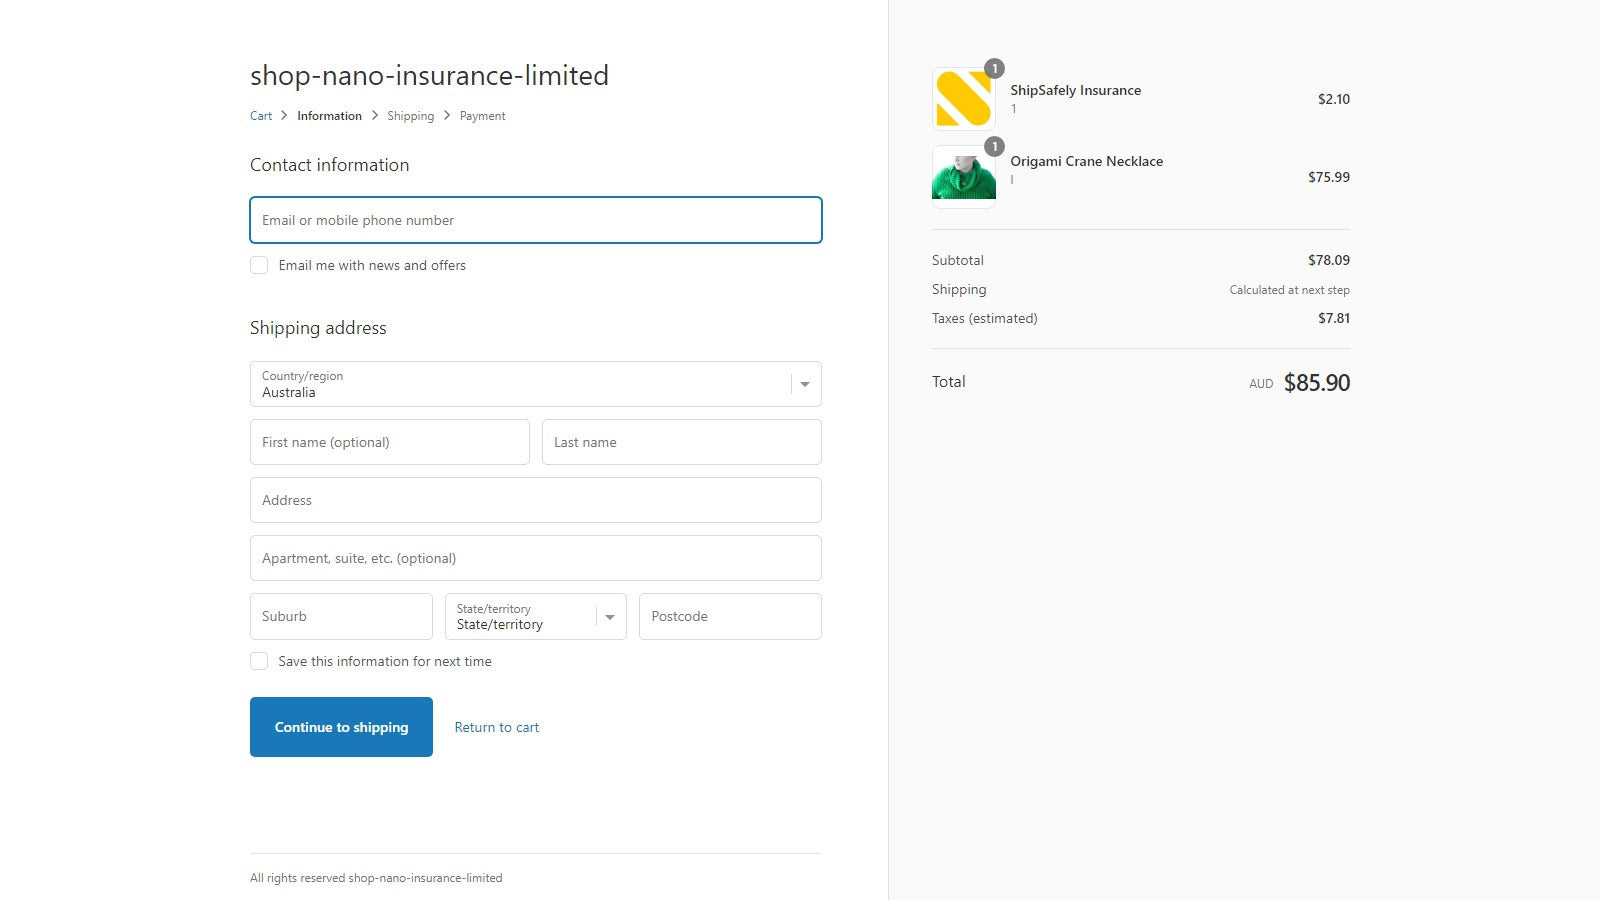
Task: Click the ShipSafely Insurance product thumbnail
Action: point(964,99)
